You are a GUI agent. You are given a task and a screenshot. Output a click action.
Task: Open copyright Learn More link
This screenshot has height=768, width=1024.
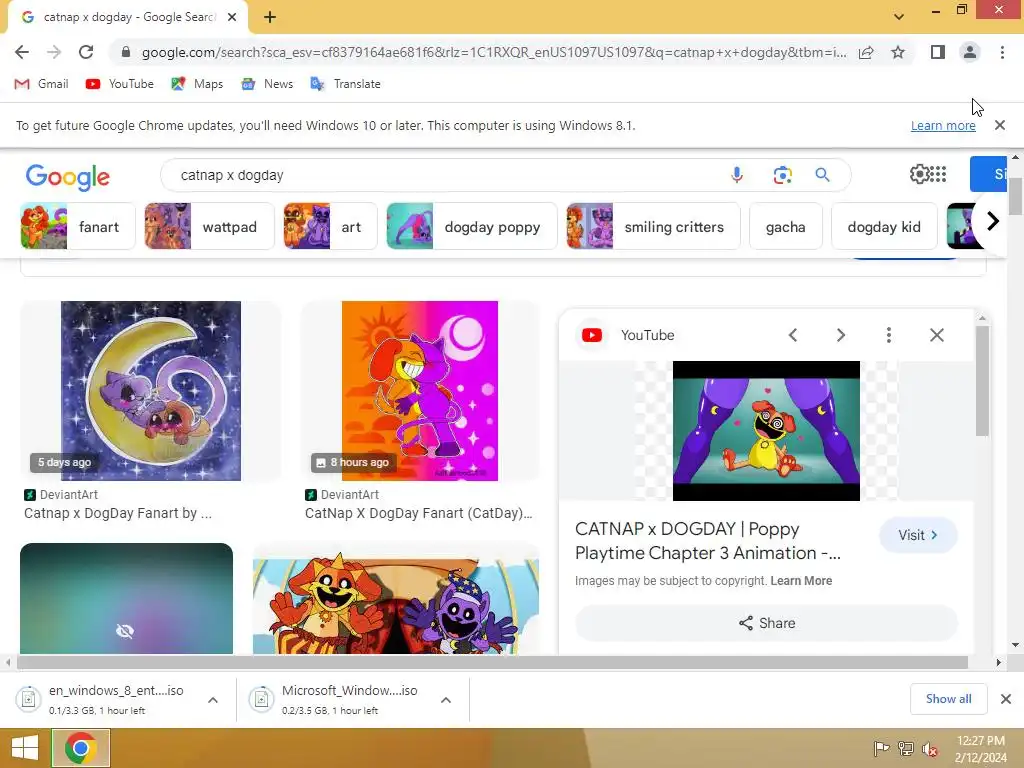click(x=801, y=581)
